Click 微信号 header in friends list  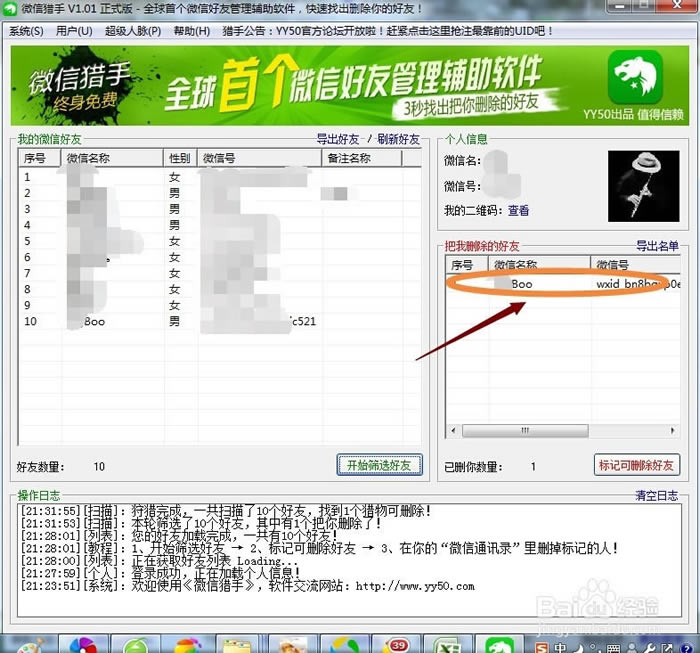259,158
